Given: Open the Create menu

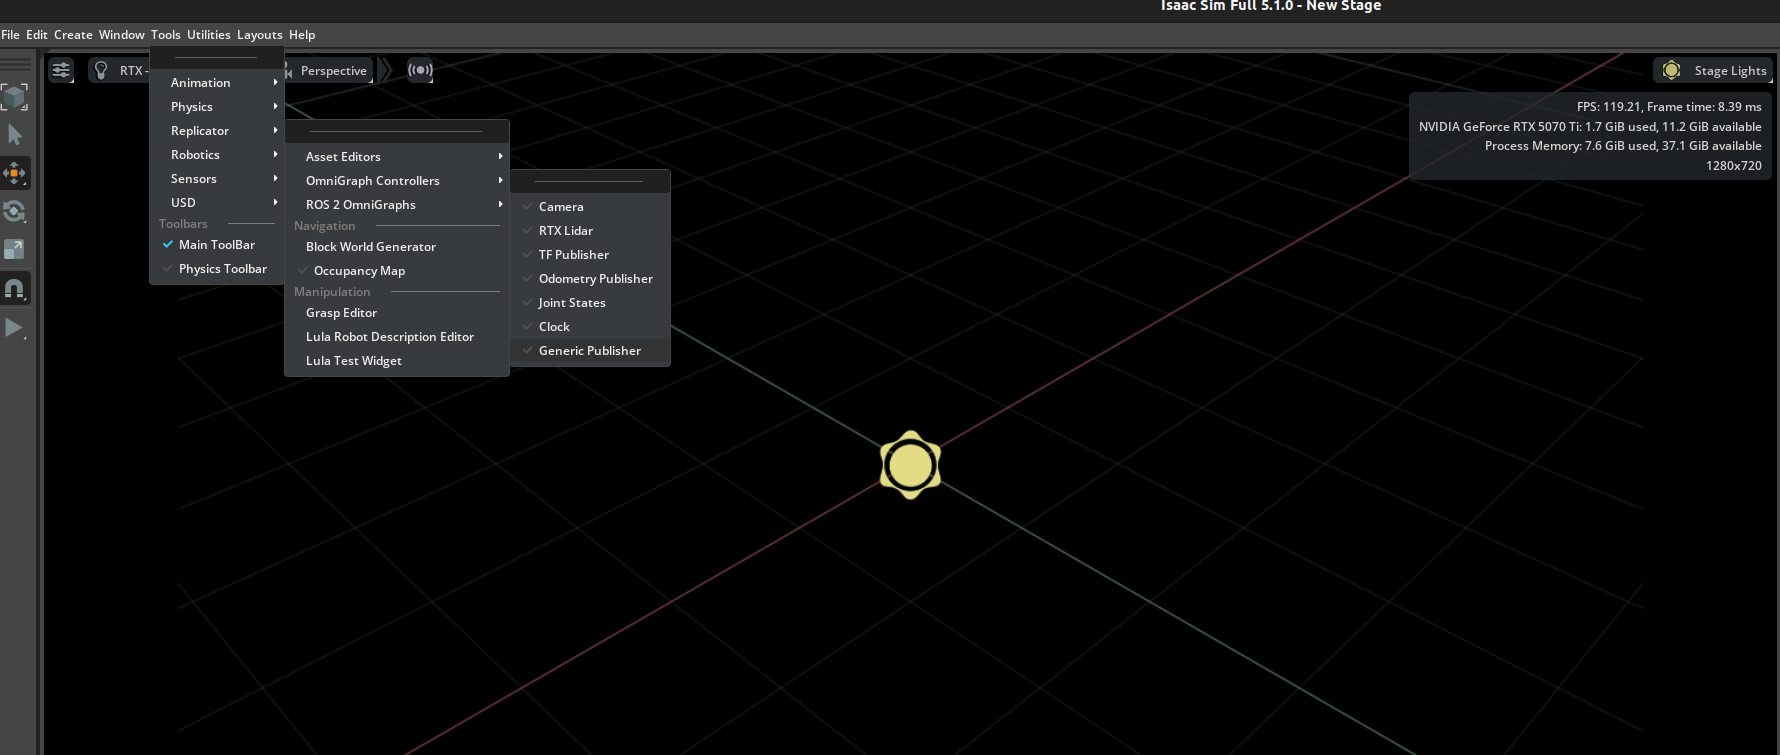Looking at the screenshot, I should coord(73,35).
